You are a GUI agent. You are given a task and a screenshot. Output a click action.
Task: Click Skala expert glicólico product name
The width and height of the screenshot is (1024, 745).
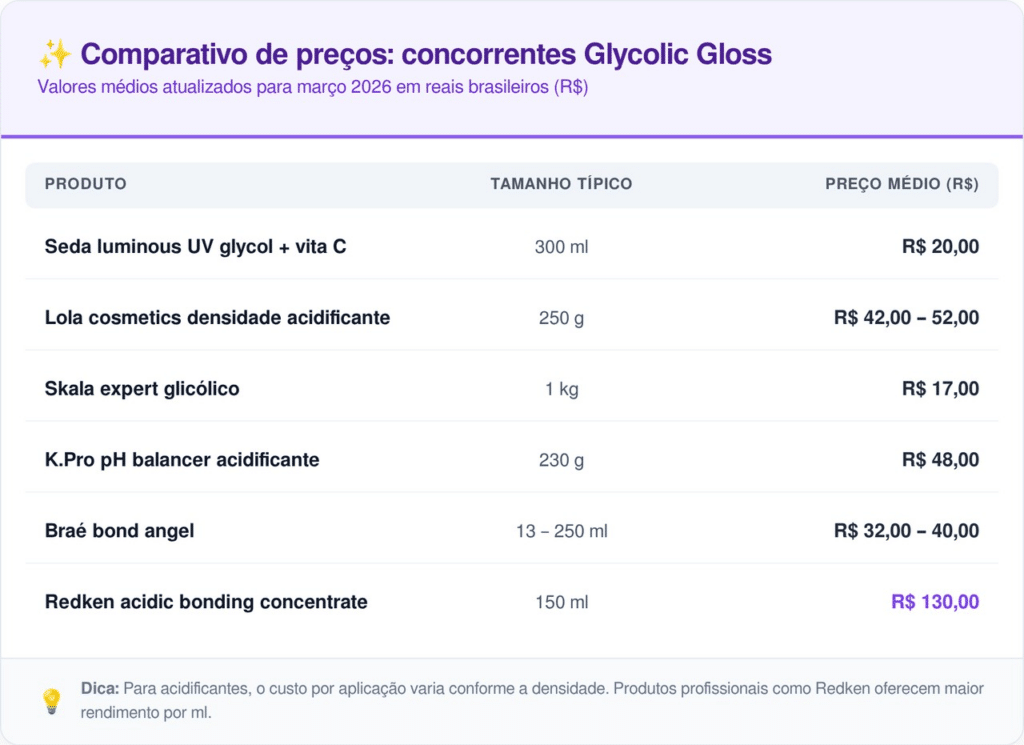click(142, 389)
